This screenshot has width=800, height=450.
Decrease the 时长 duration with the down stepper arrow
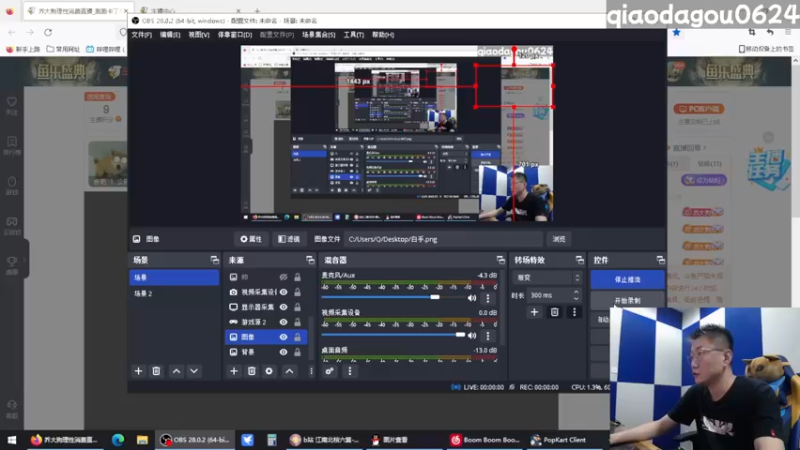pyautogui.click(x=576, y=298)
